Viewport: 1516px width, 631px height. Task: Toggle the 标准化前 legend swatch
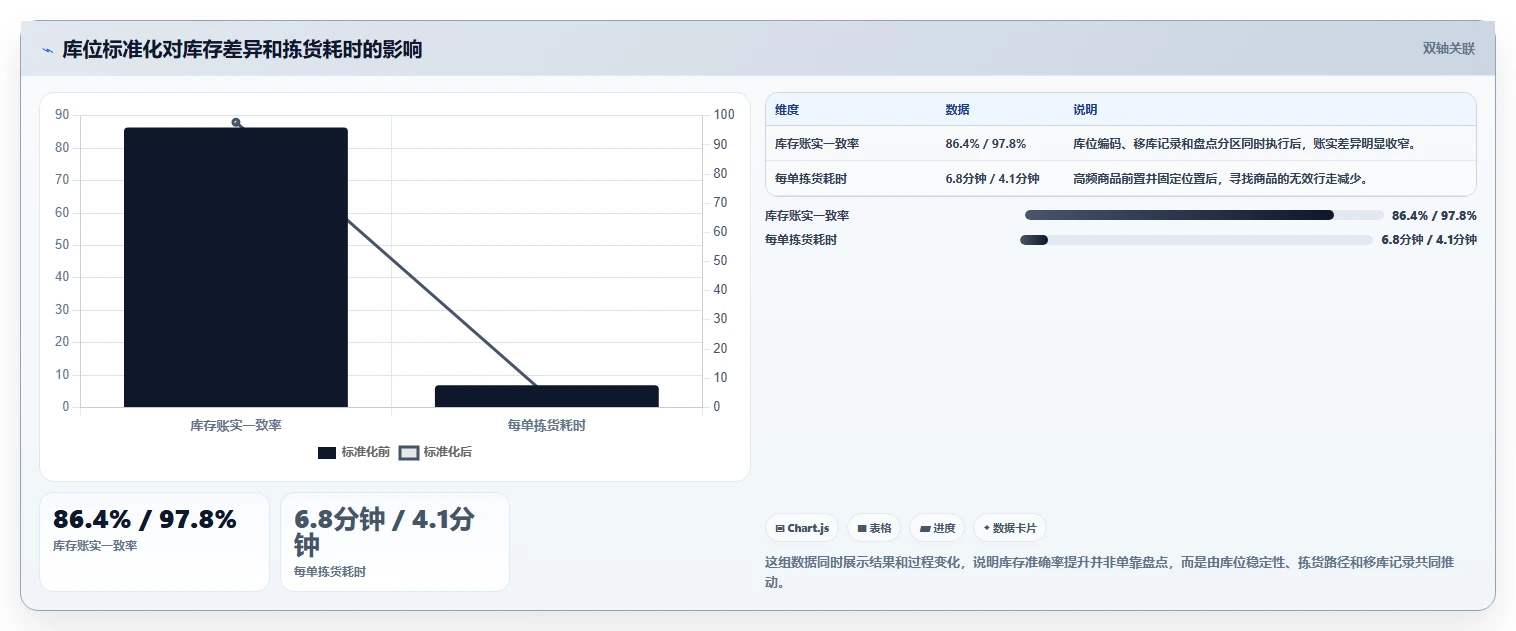pyautogui.click(x=327, y=453)
